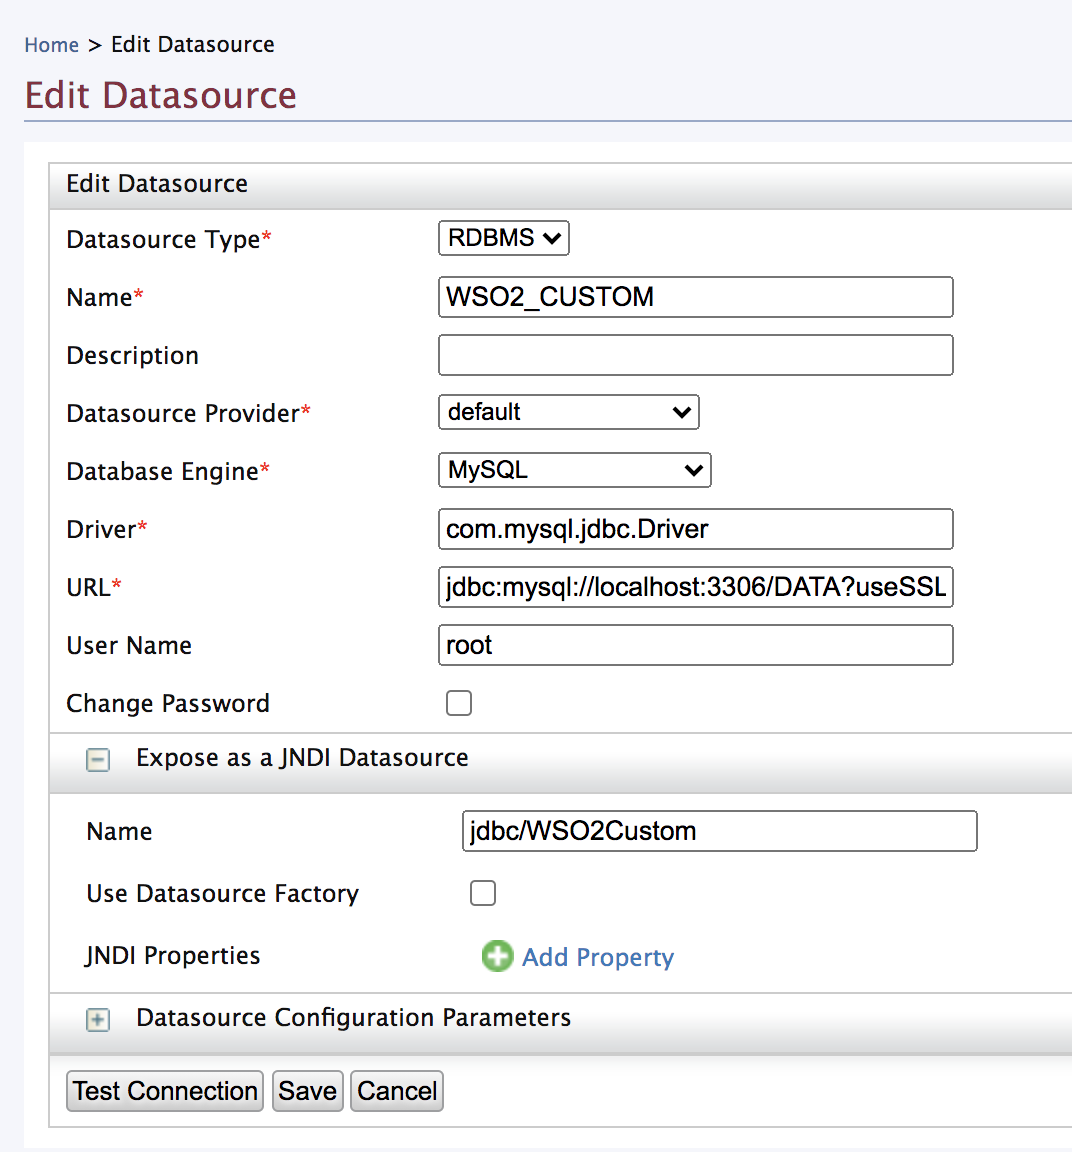Click the Add Property link text

pos(597,957)
